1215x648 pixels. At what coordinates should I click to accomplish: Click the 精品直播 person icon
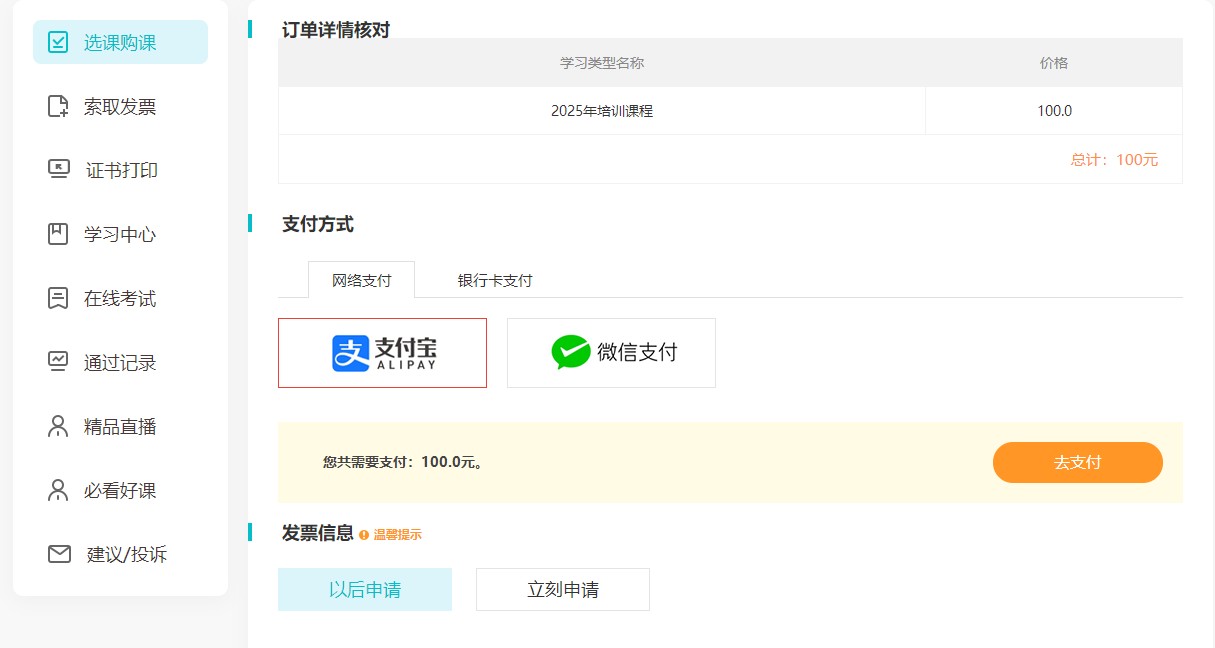[59, 426]
